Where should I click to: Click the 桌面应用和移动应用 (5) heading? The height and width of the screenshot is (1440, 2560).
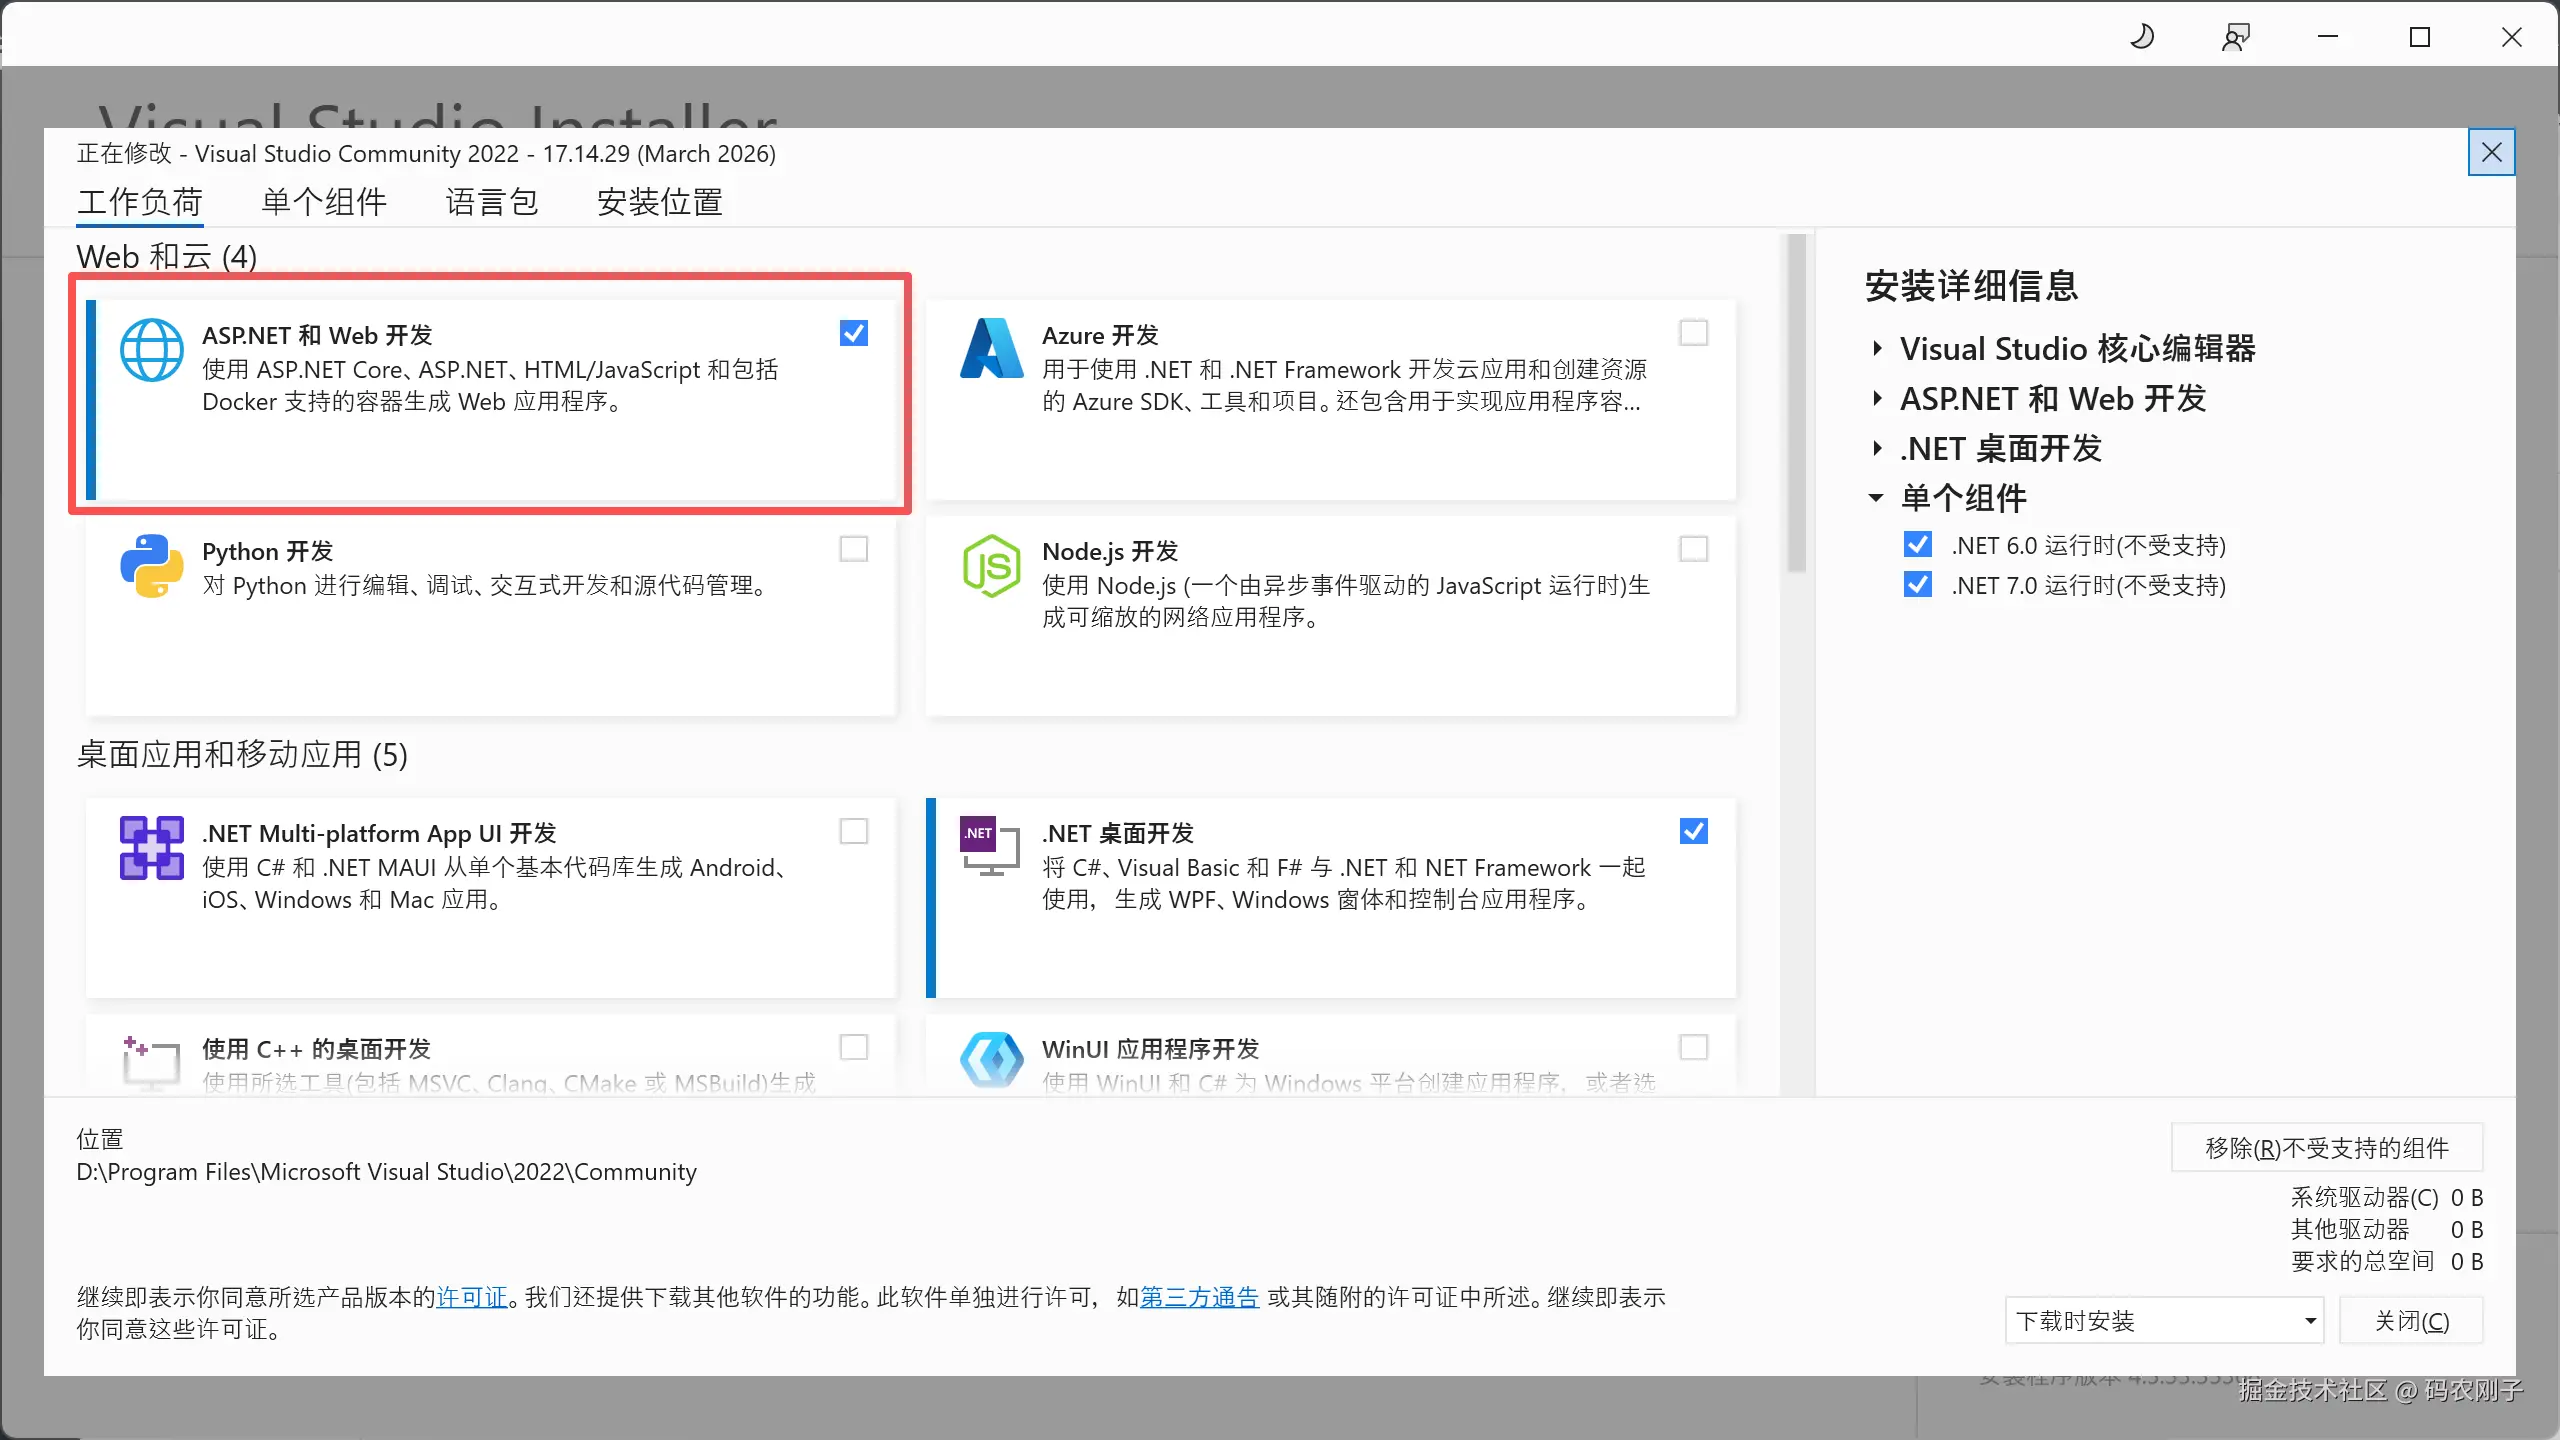(242, 755)
